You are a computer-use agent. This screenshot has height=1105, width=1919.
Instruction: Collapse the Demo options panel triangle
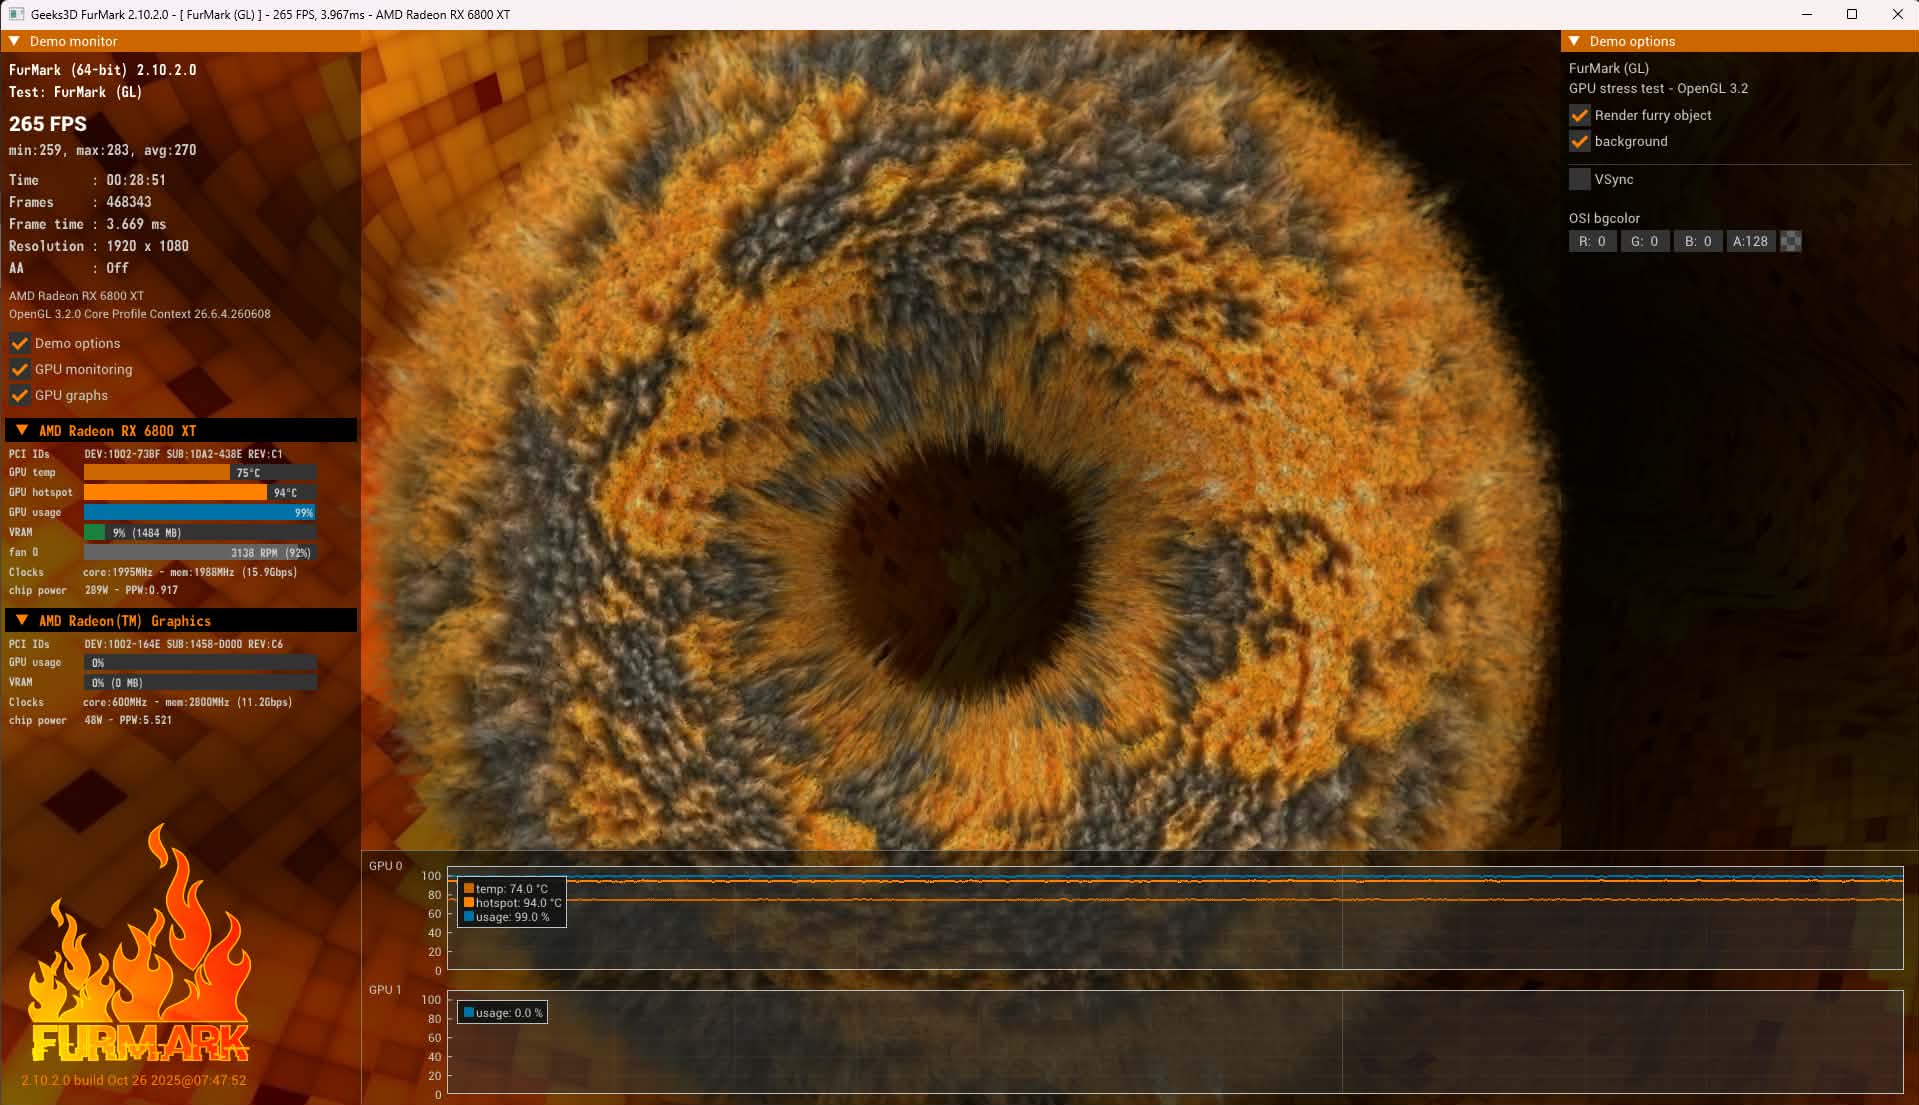(x=1575, y=41)
